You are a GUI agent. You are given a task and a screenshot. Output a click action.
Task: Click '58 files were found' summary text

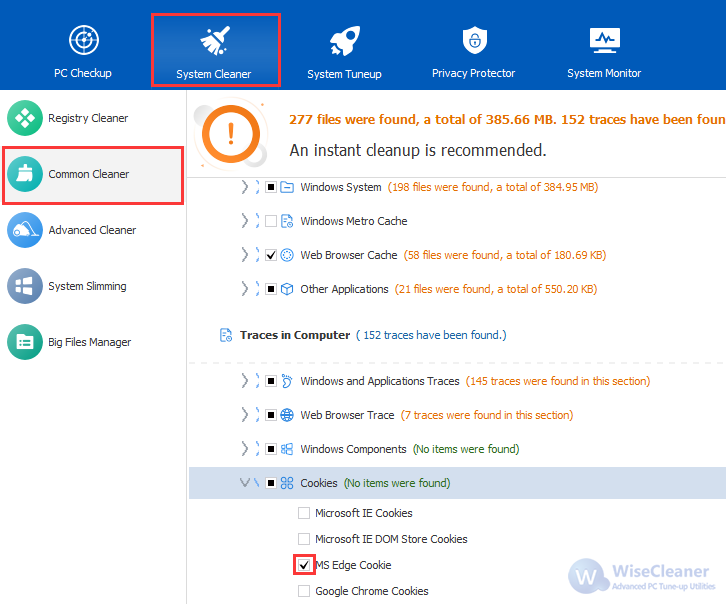[505, 255]
